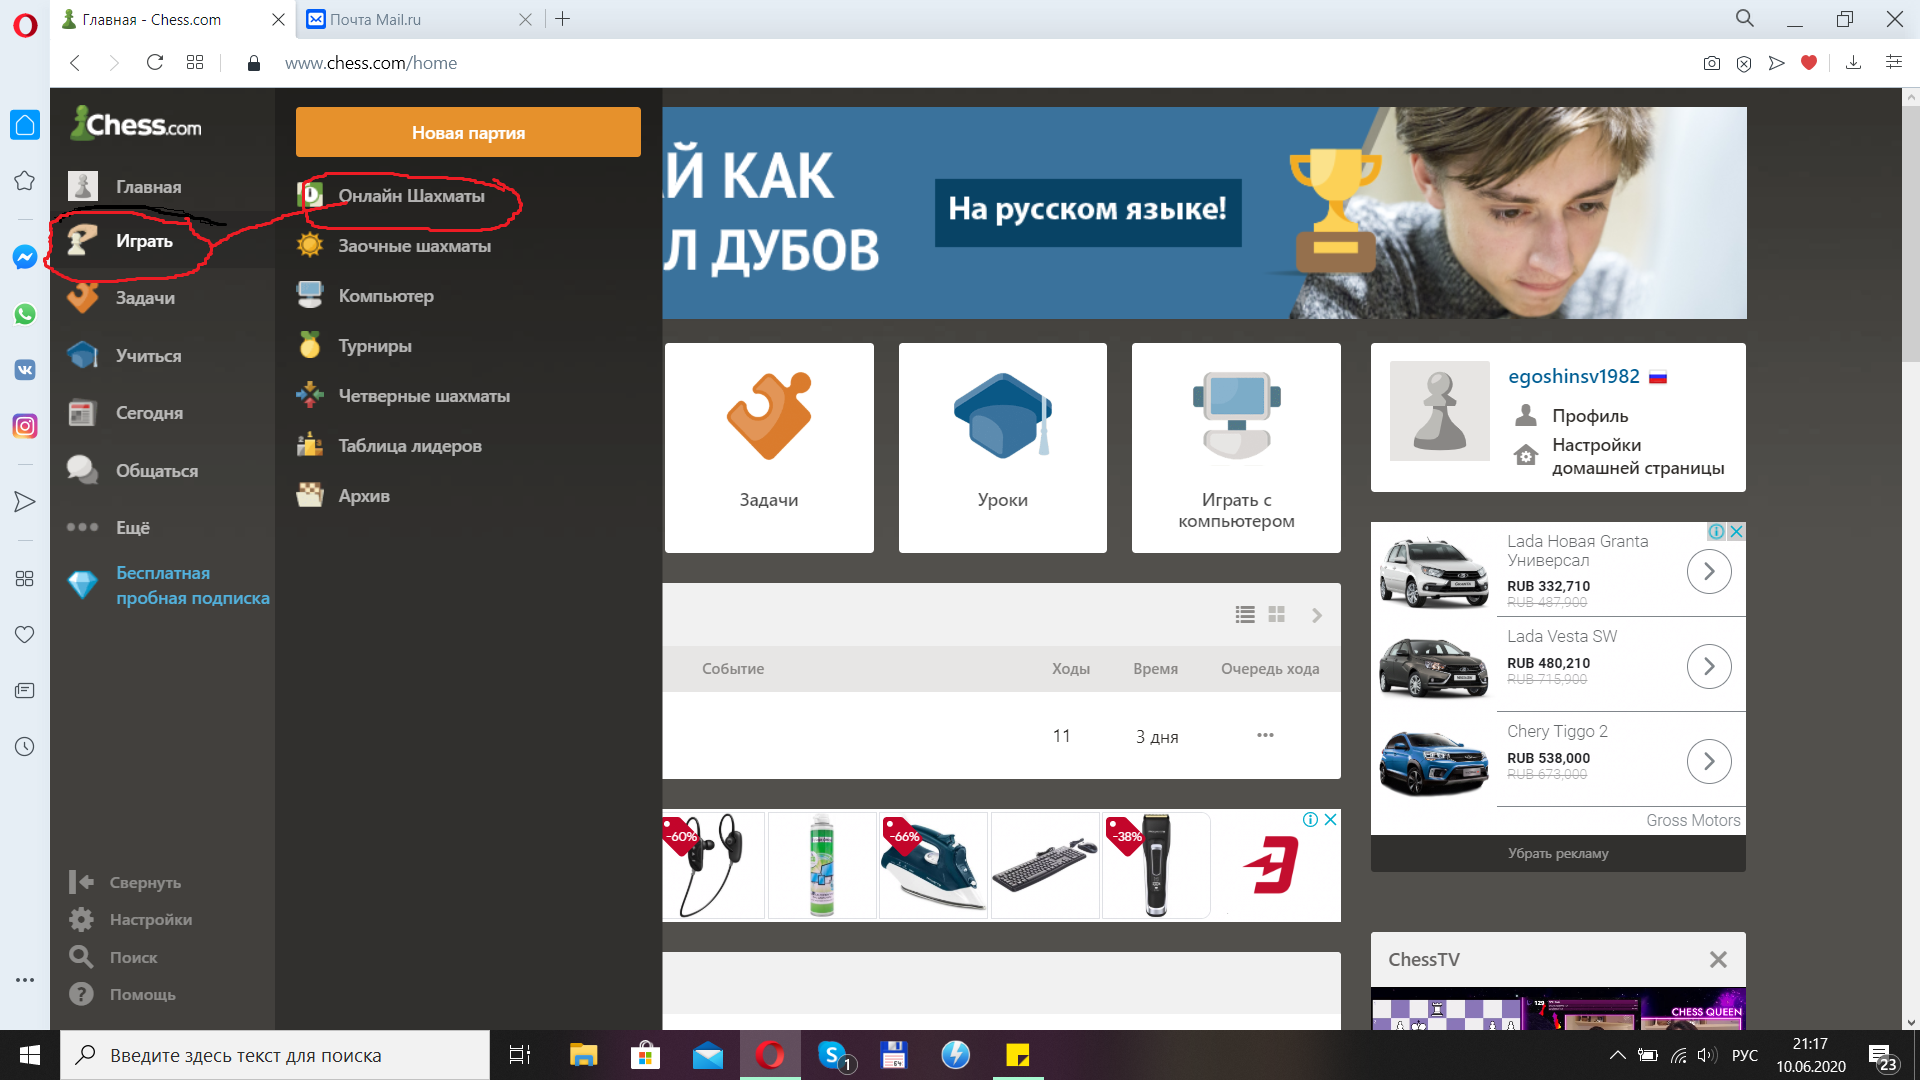Open Архив of games
Screen dimensions: 1920x1080
(363, 496)
